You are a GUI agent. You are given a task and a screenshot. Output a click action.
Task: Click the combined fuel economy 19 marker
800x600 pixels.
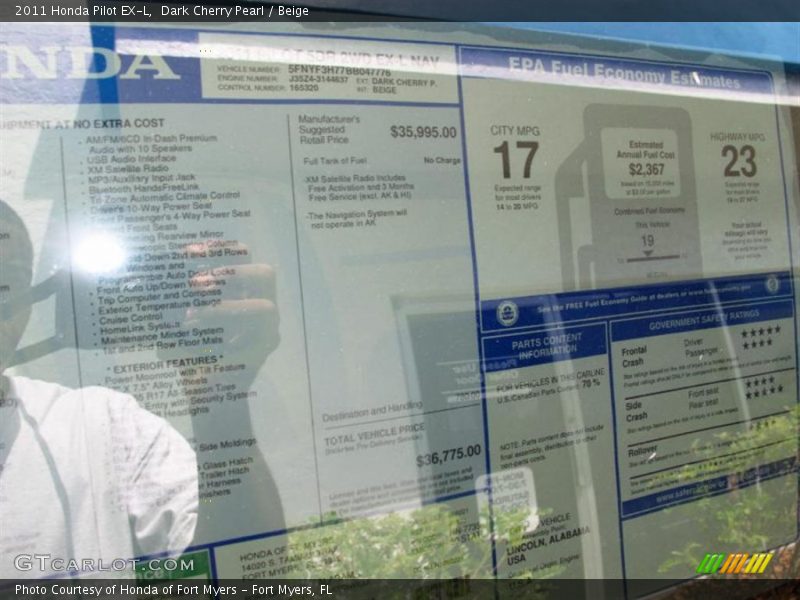647,241
